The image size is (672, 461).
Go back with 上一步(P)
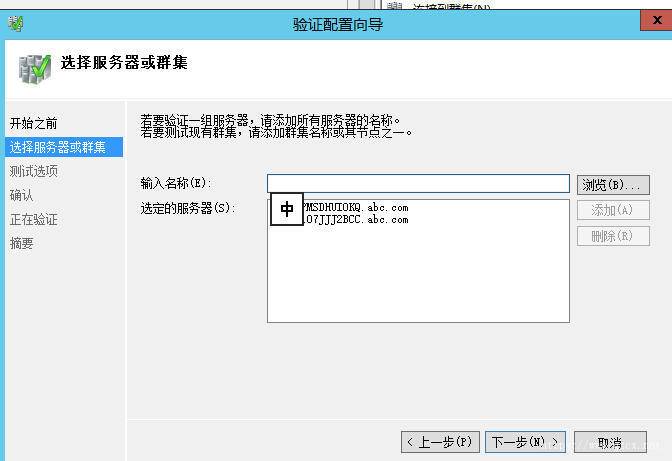440,442
